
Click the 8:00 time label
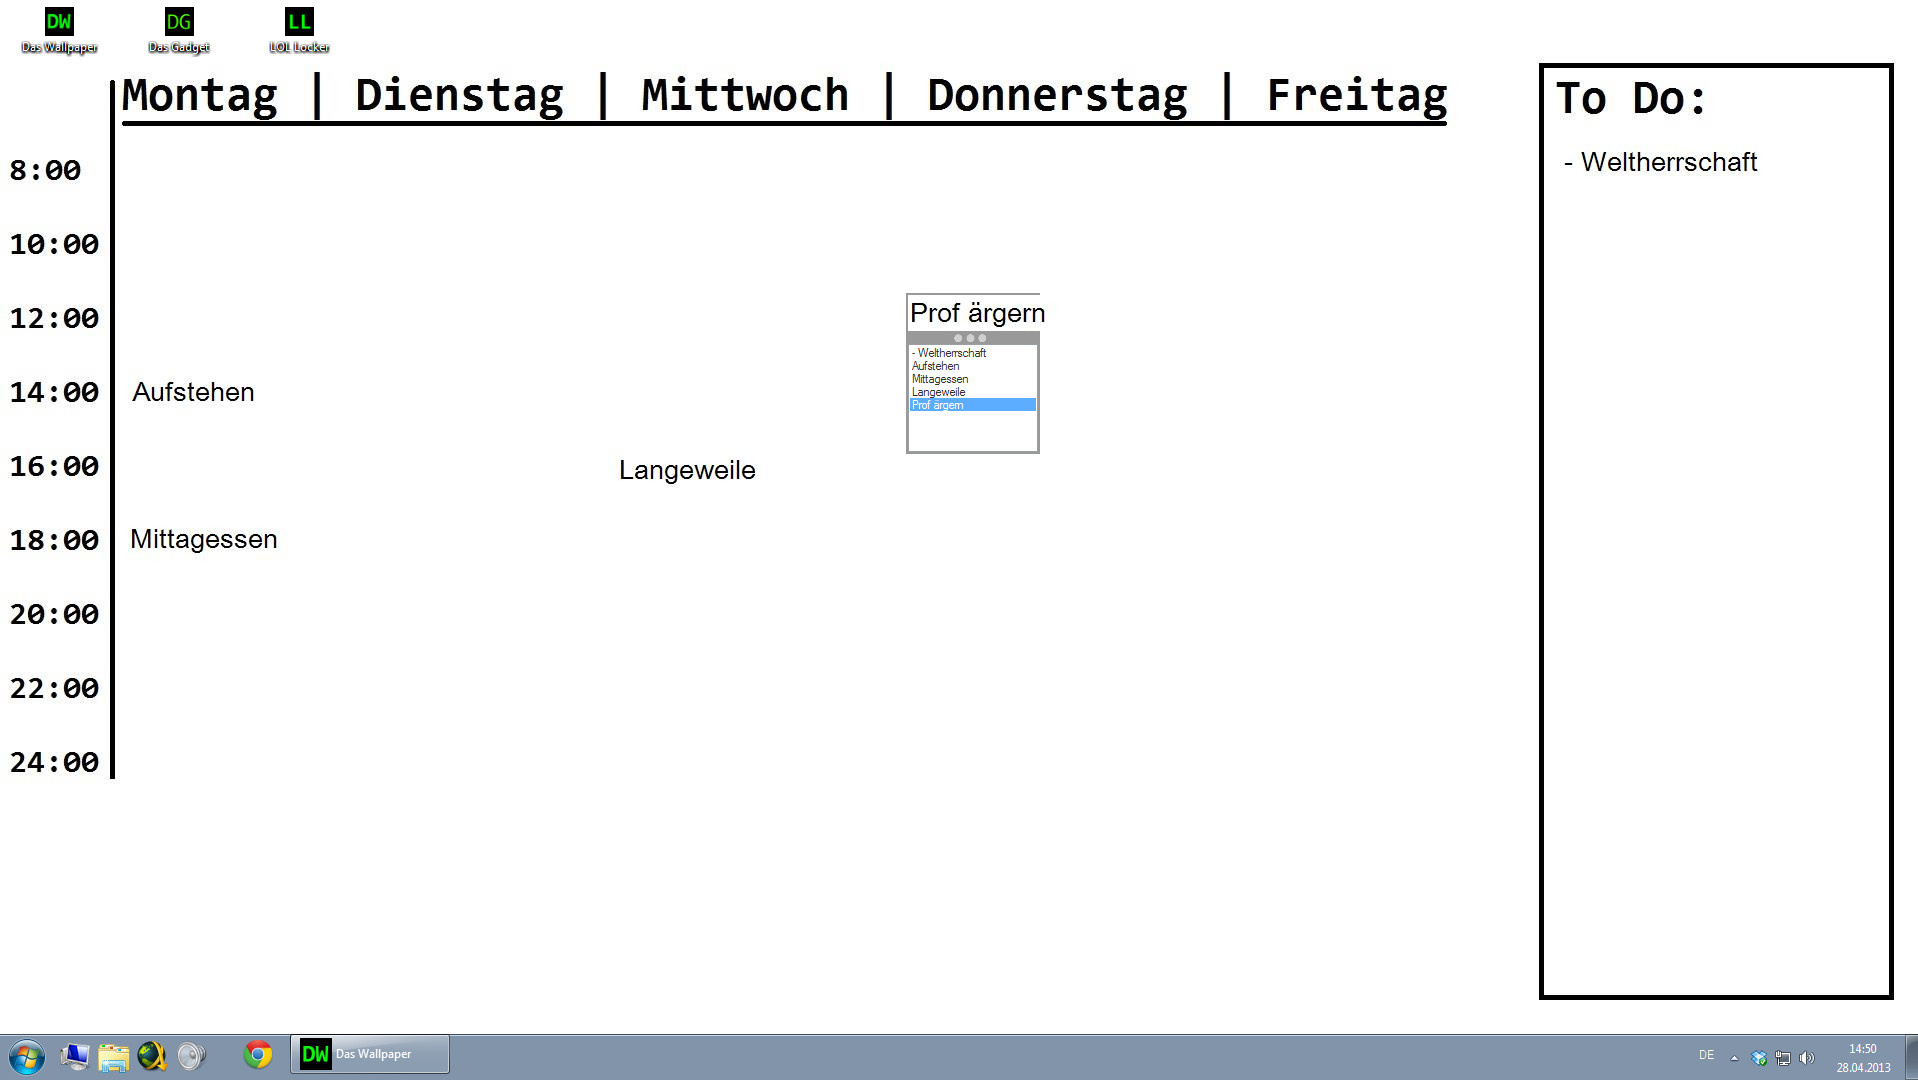45,170
